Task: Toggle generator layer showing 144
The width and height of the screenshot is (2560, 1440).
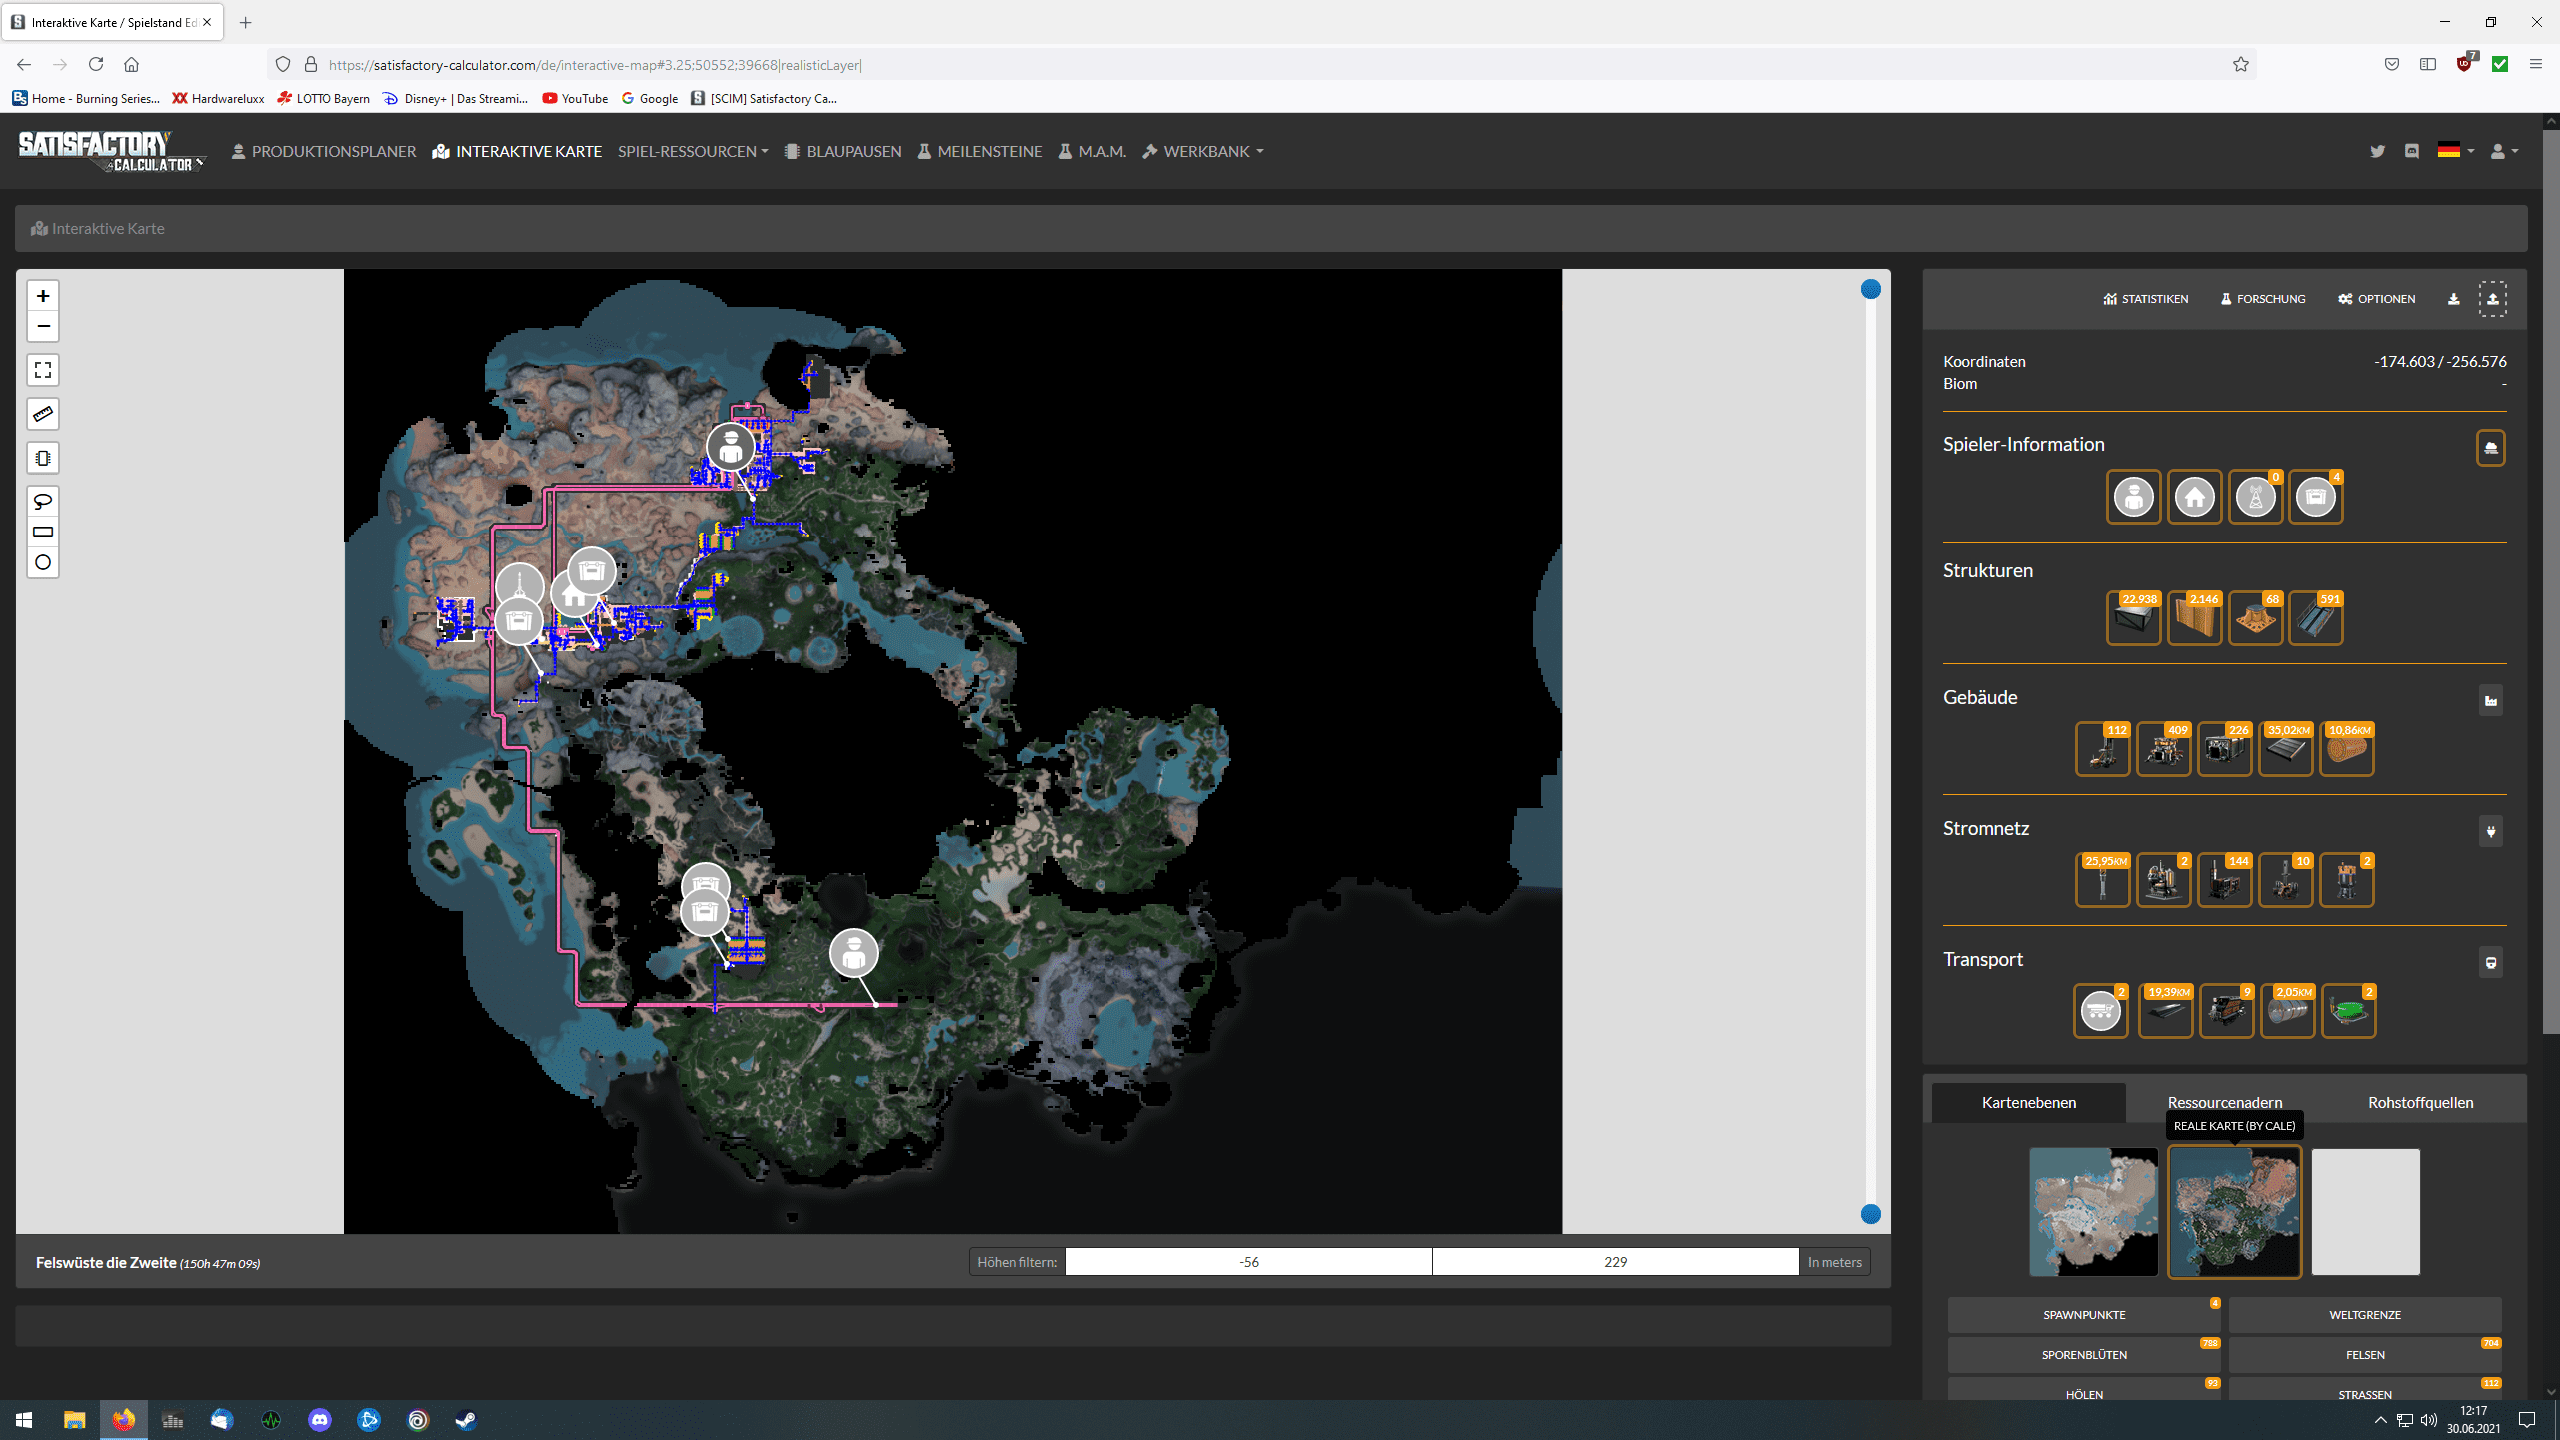Action: tap(2225, 880)
